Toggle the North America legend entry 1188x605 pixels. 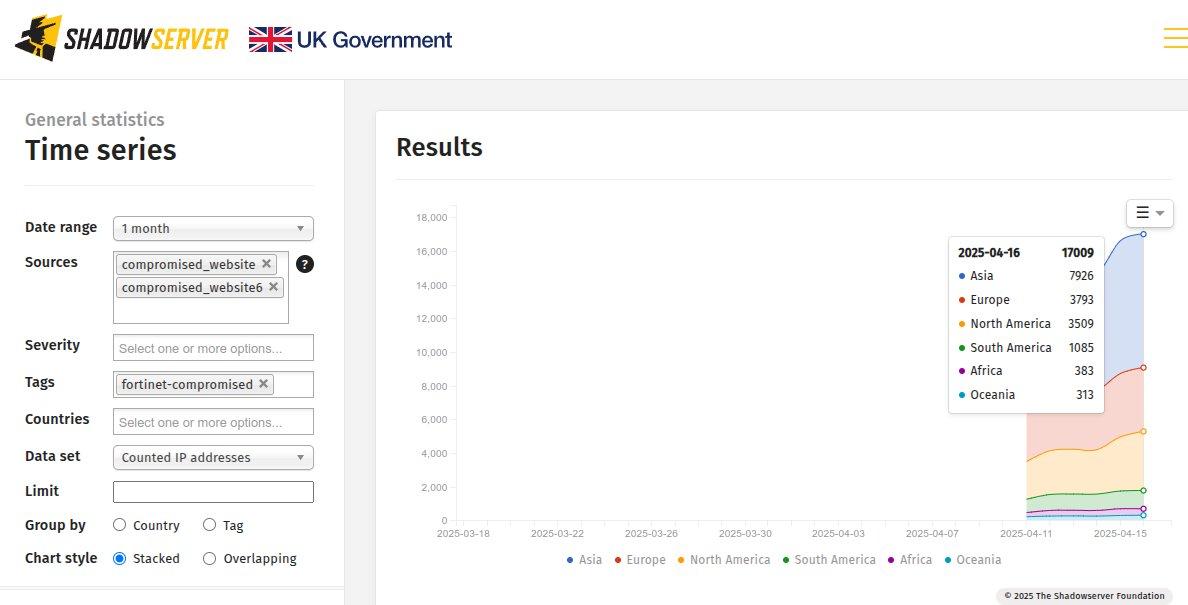click(x=724, y=560)
